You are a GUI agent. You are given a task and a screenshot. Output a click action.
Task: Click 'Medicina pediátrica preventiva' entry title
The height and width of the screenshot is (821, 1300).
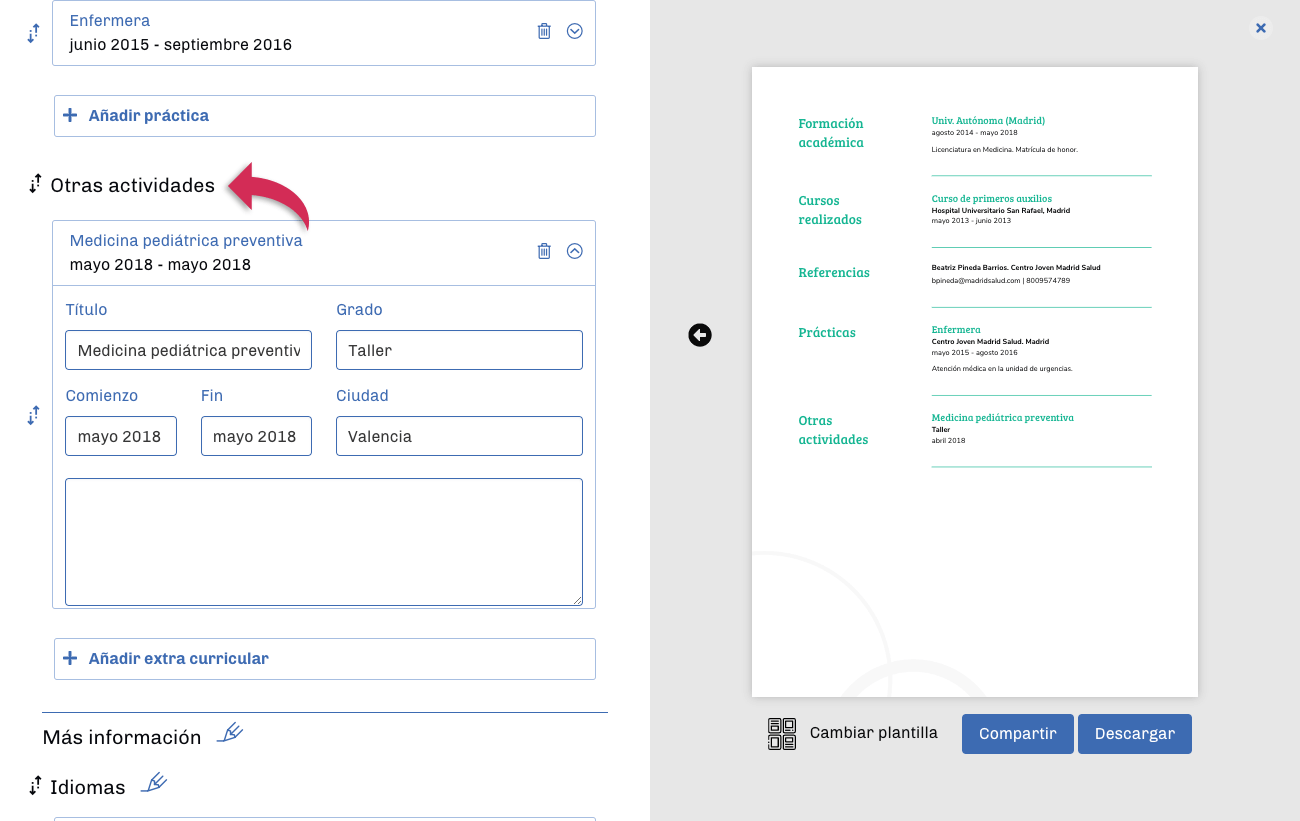(x=186, y=241)
